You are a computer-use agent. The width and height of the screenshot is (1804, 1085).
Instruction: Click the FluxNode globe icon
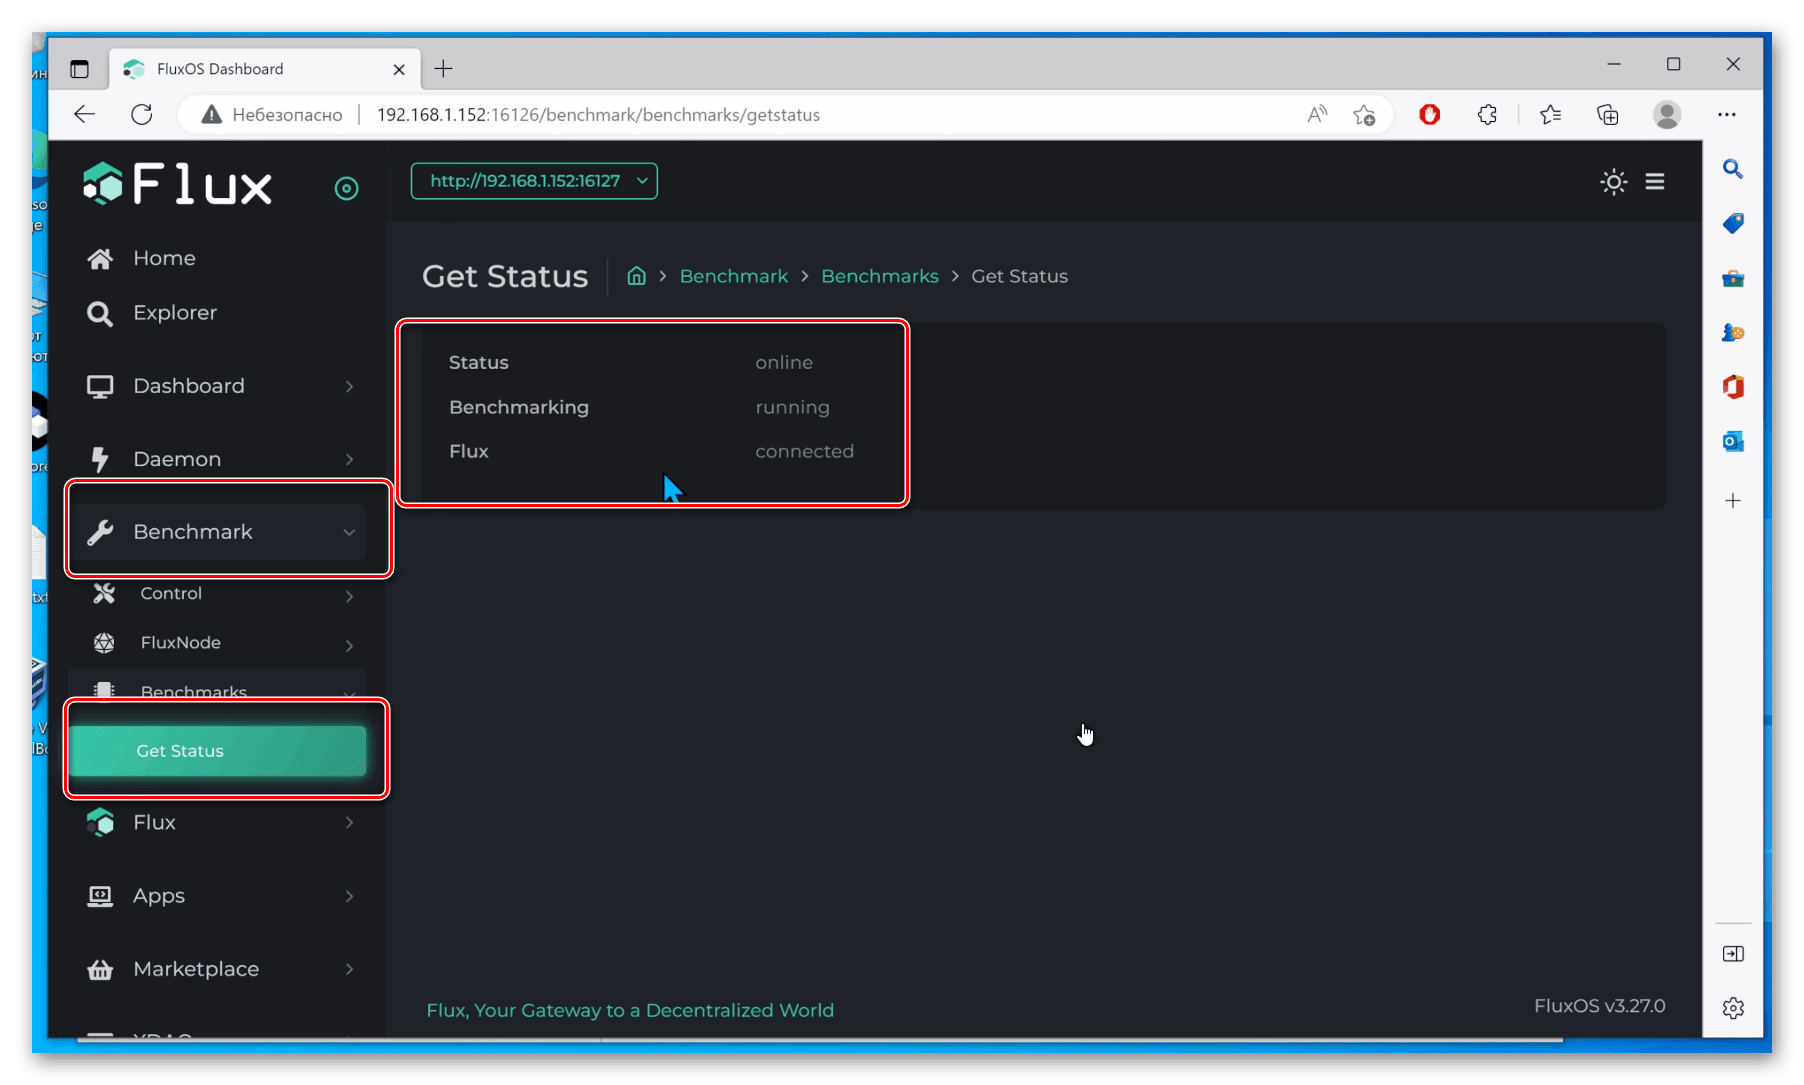pos(104,643)
